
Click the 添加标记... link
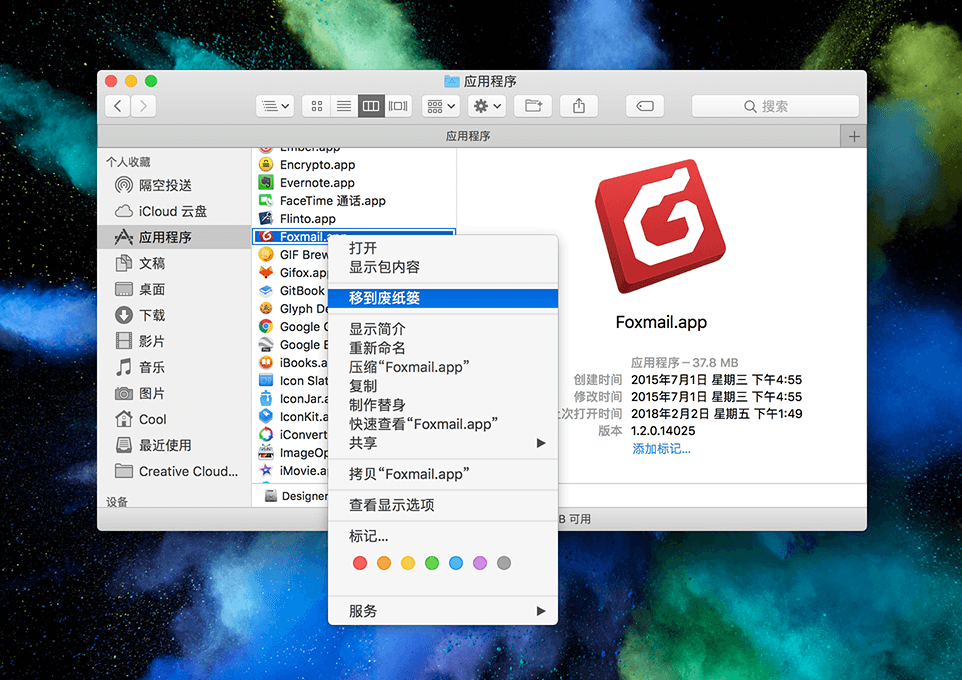[661, 449]
